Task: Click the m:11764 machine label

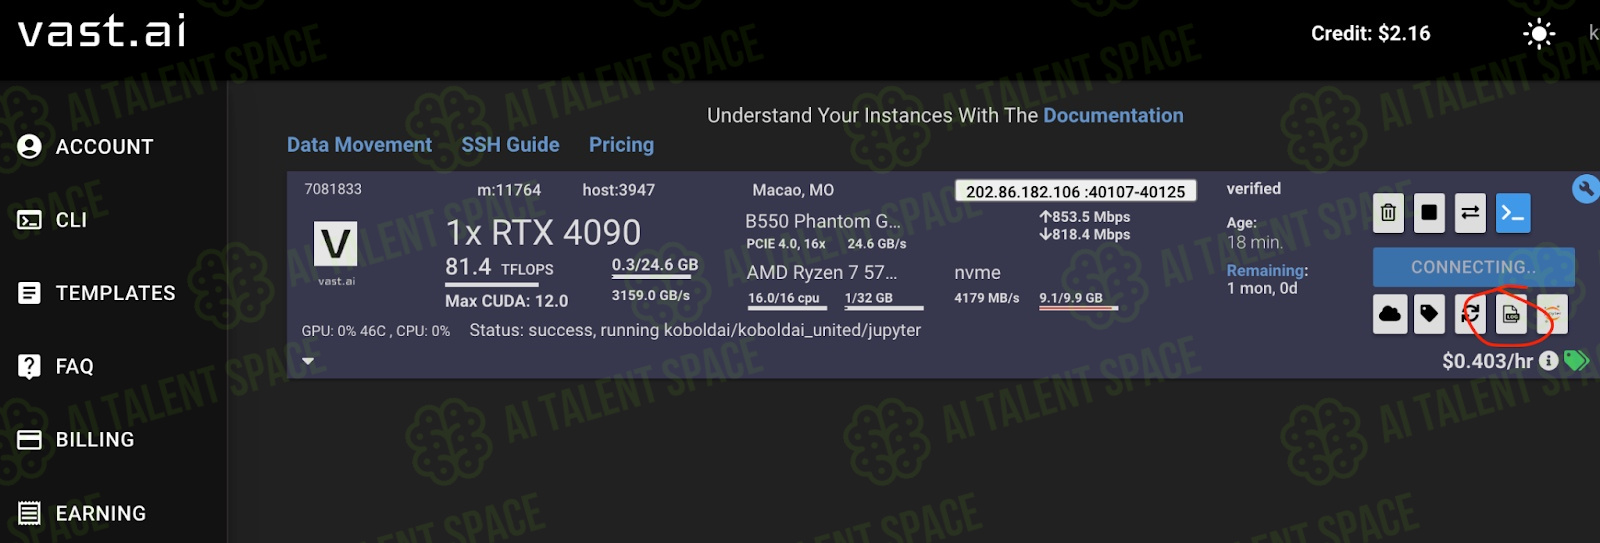Action: 509,190
